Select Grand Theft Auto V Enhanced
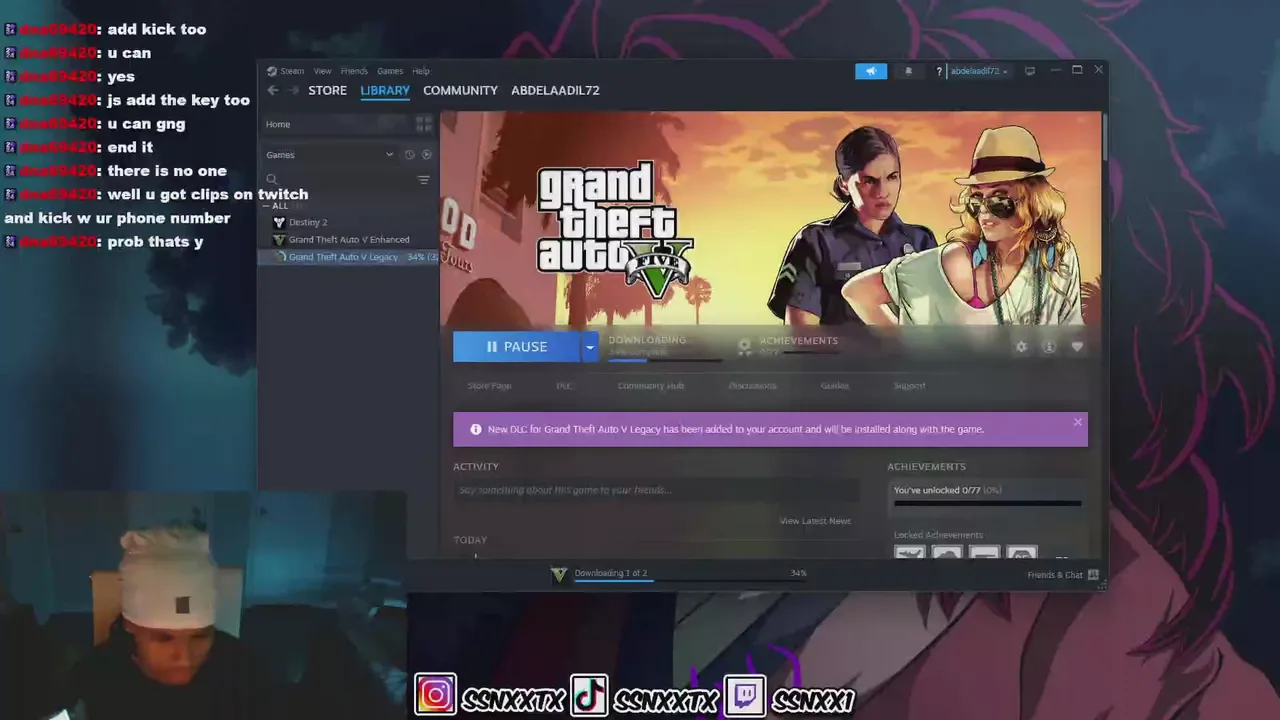This screenshot has height=720, width=1280. click(348, 240)
